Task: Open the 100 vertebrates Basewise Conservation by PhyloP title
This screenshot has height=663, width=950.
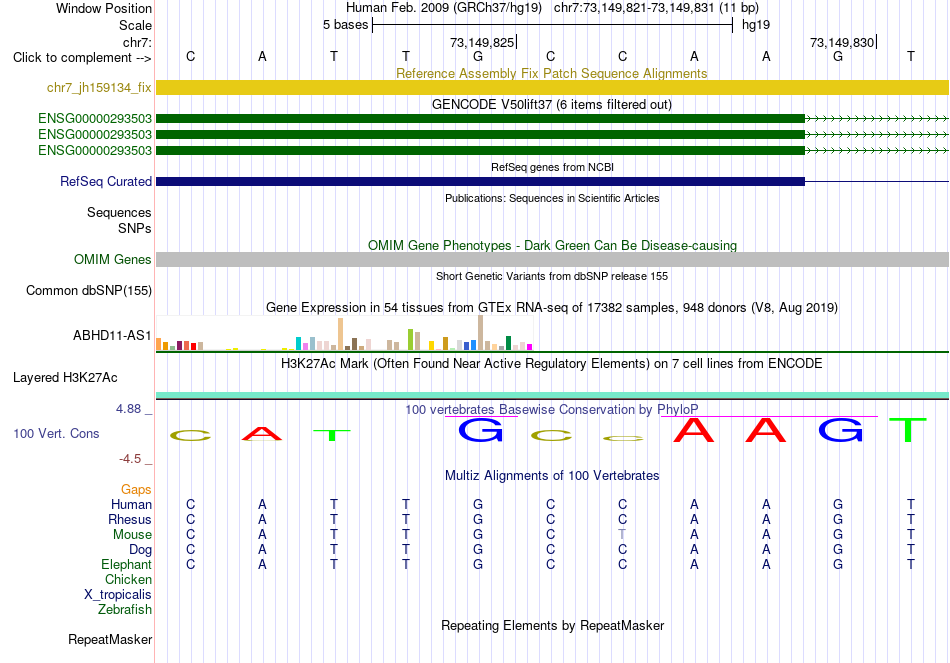Action: pos(551,410)
